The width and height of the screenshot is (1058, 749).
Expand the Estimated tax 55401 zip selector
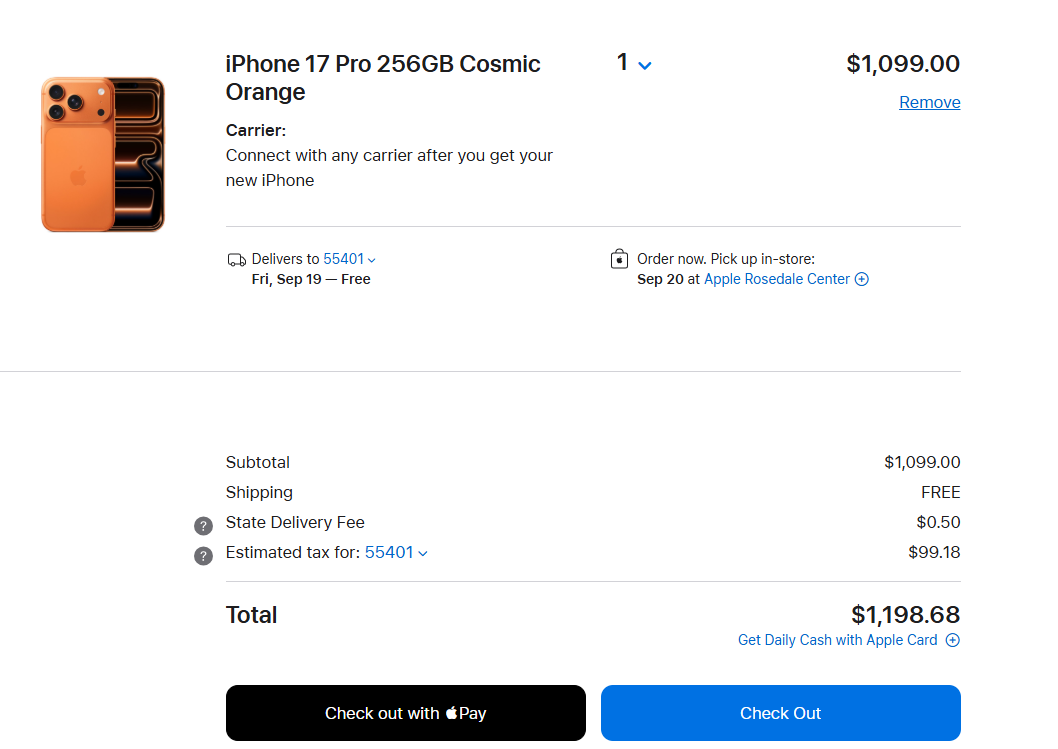396,552
